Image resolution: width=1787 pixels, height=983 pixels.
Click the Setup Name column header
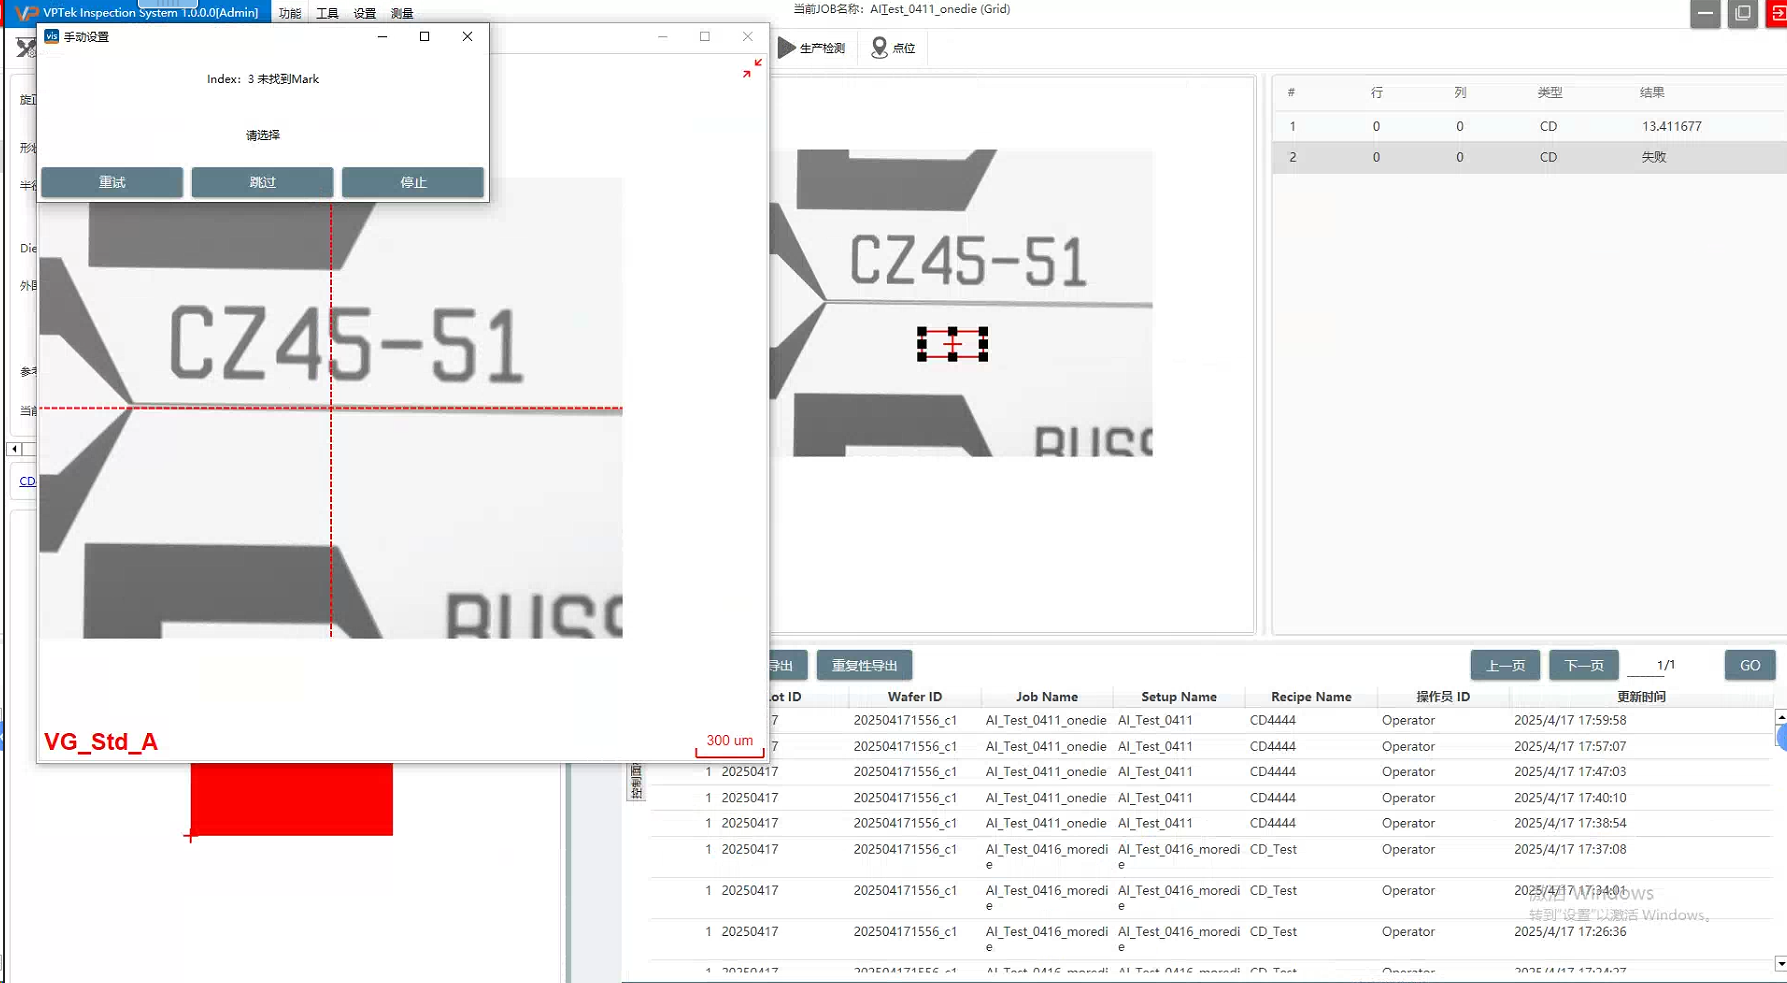[1179, 697]
